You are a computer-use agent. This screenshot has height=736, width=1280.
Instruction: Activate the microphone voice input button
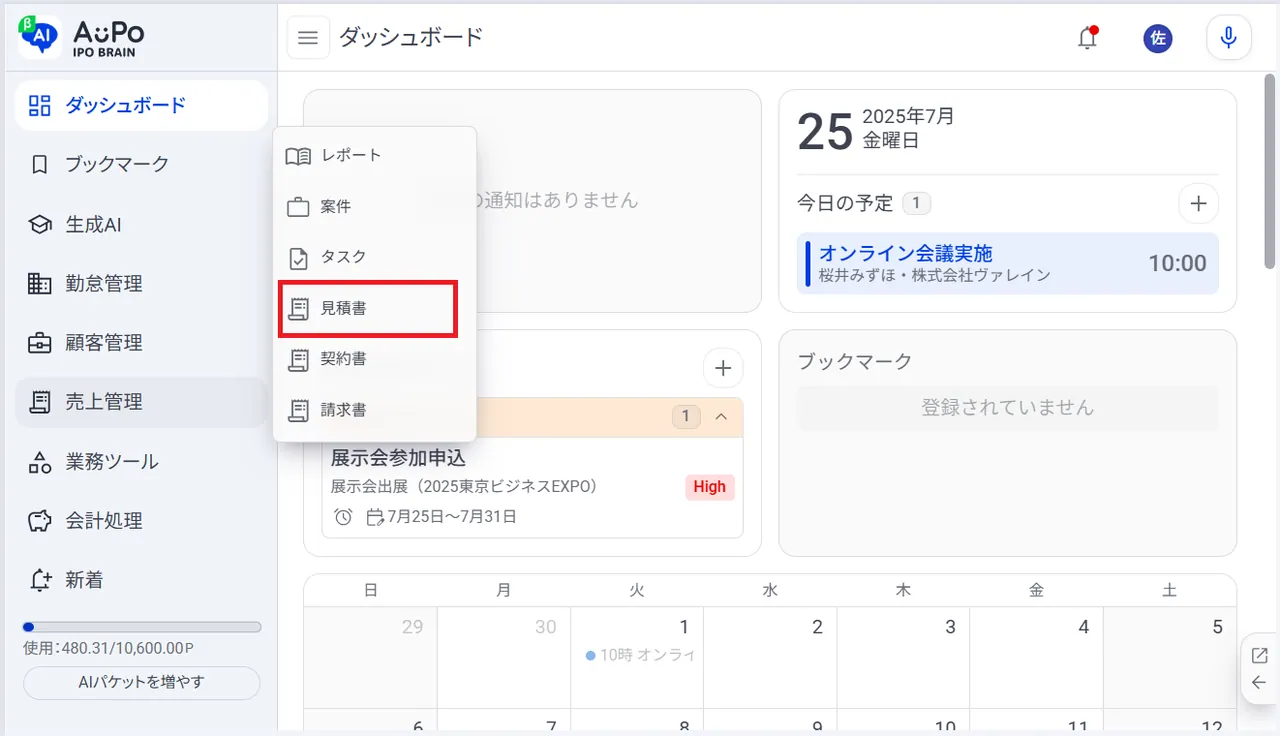coord(1229,38)
